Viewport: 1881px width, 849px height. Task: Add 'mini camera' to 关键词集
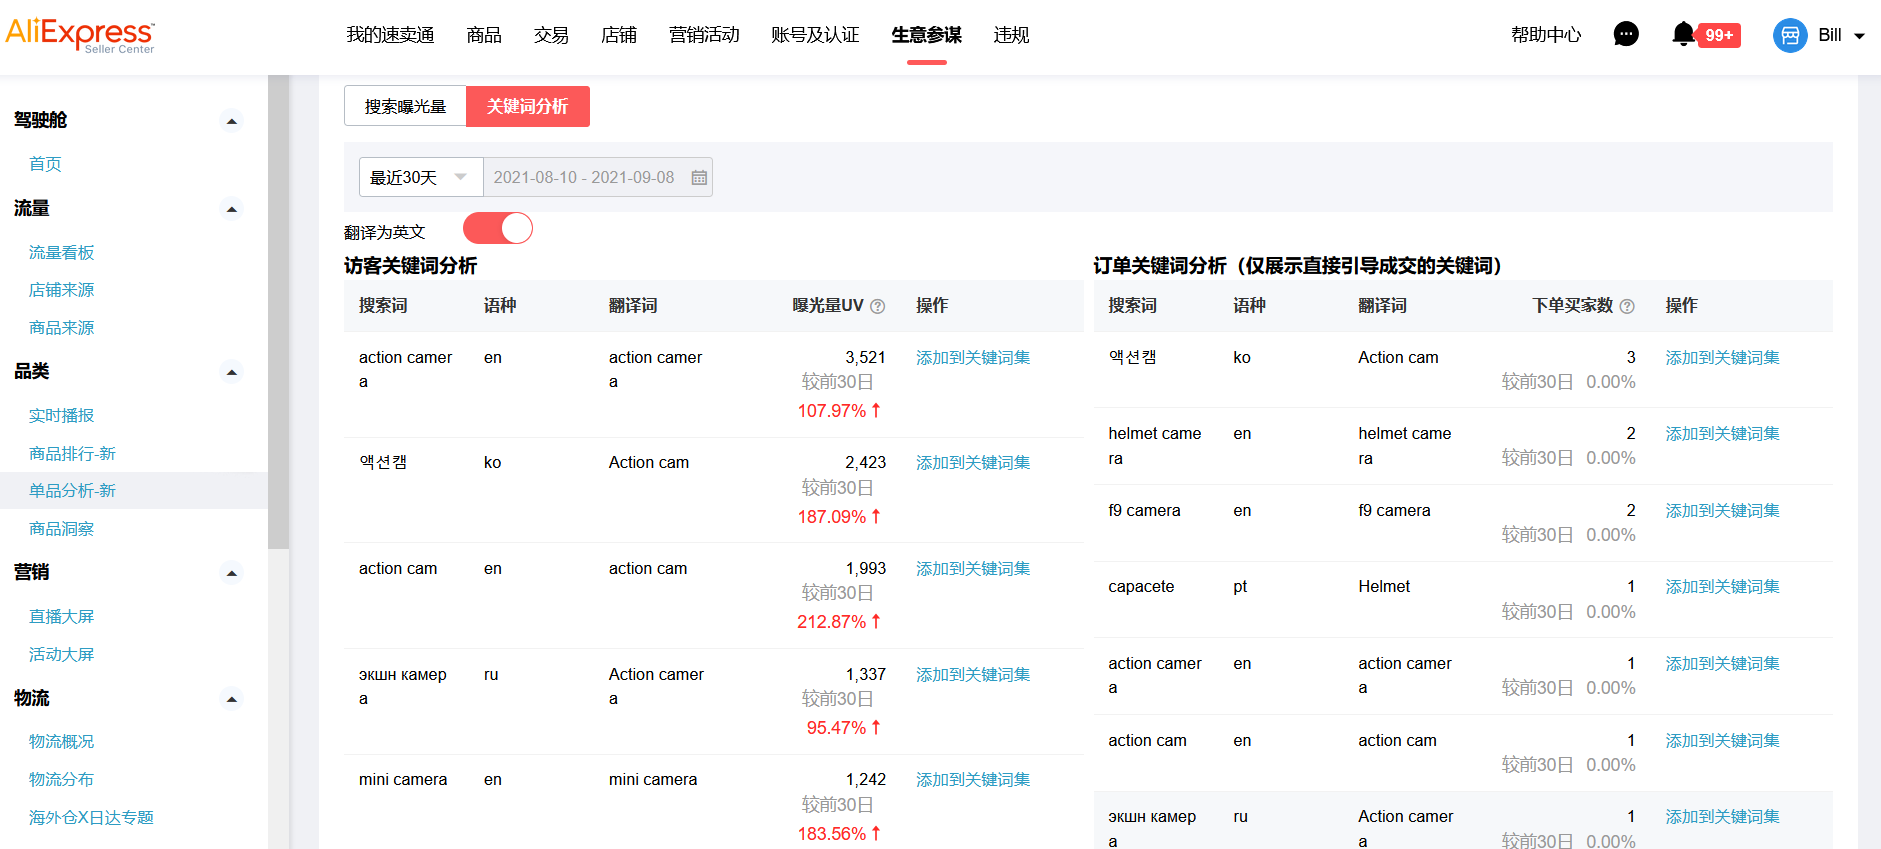973,780
